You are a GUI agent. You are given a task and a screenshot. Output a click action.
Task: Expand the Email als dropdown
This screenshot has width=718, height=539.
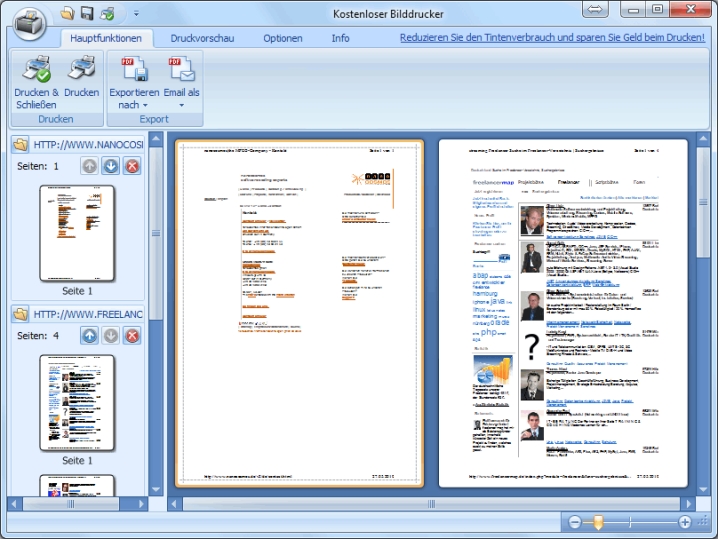point(181,81)
